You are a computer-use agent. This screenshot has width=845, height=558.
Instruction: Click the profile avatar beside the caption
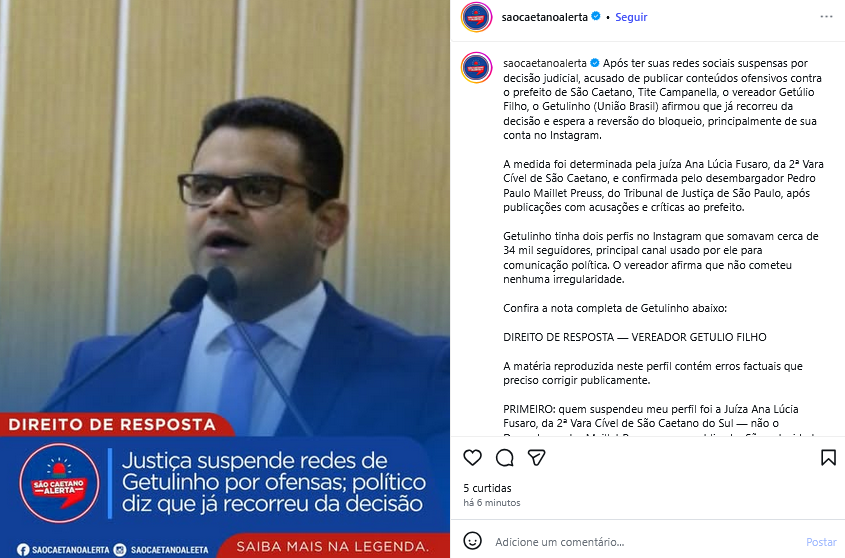pyautogui.click(x=476, y=68)
